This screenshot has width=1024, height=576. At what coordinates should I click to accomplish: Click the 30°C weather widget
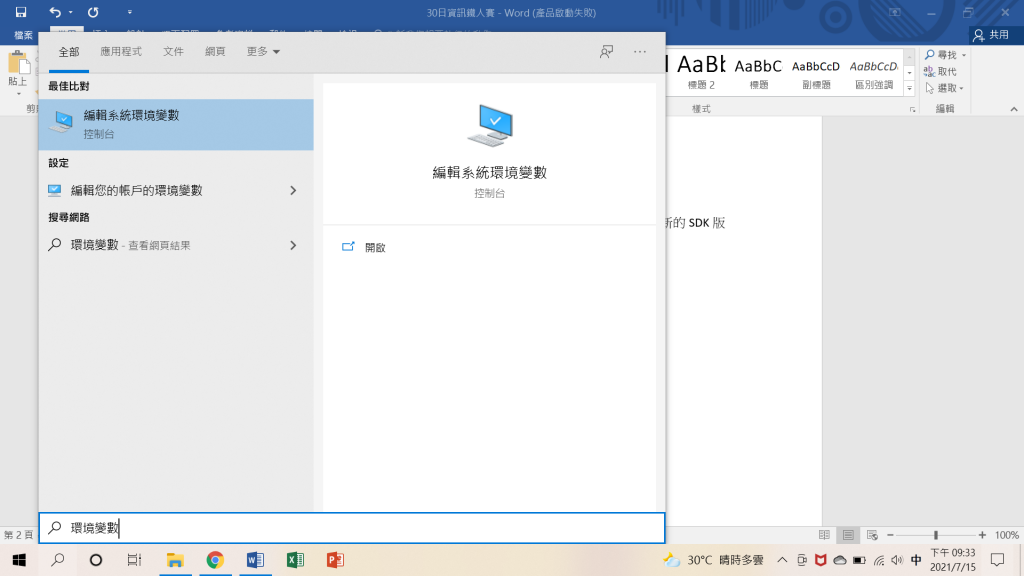pos(712,560)
